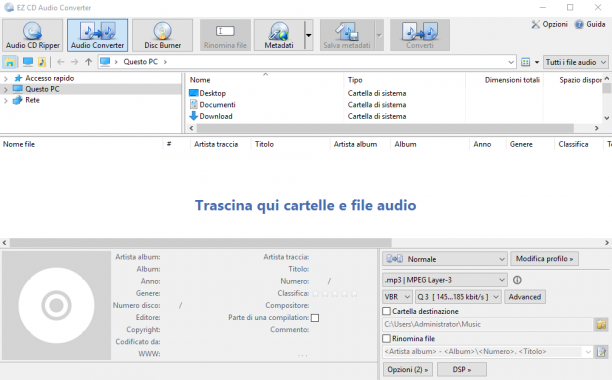Viewport: 612px width, 380px height.
Task: Open the Metadati dropdown arrow
Action: coord(308,36)
